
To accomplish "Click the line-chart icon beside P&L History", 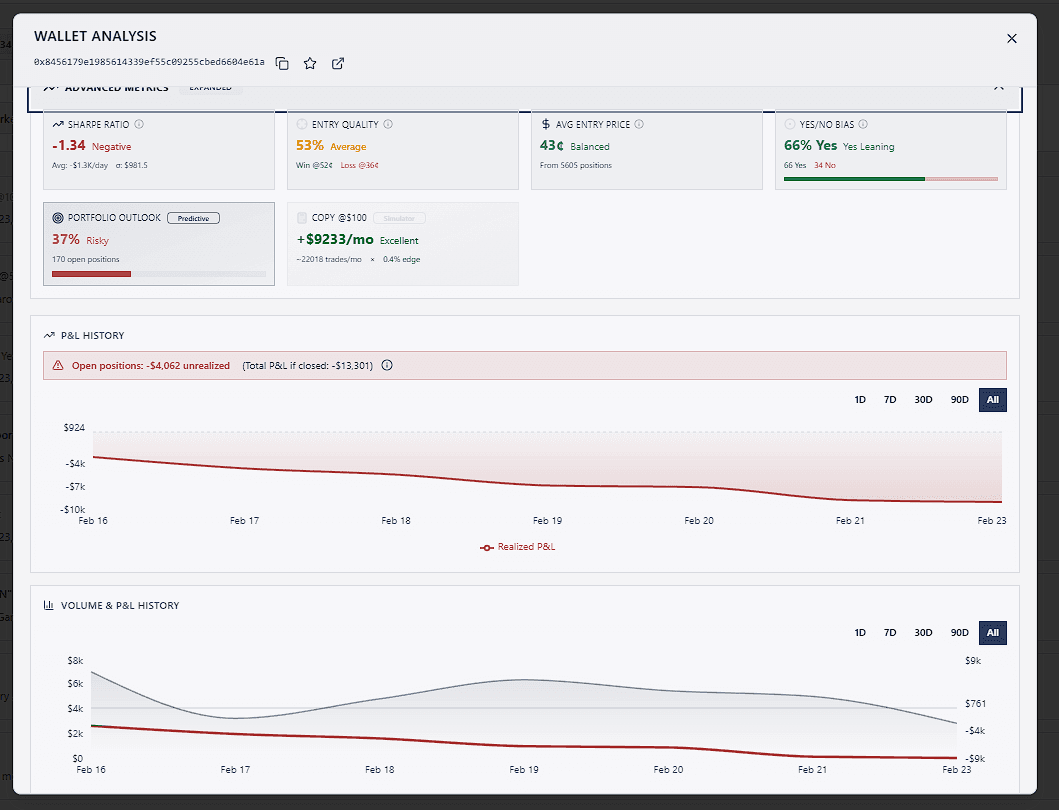I will (x=48, y=335).
